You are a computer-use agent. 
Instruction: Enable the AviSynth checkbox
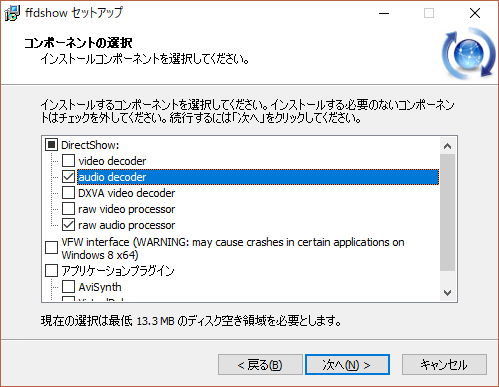(68, 286)
